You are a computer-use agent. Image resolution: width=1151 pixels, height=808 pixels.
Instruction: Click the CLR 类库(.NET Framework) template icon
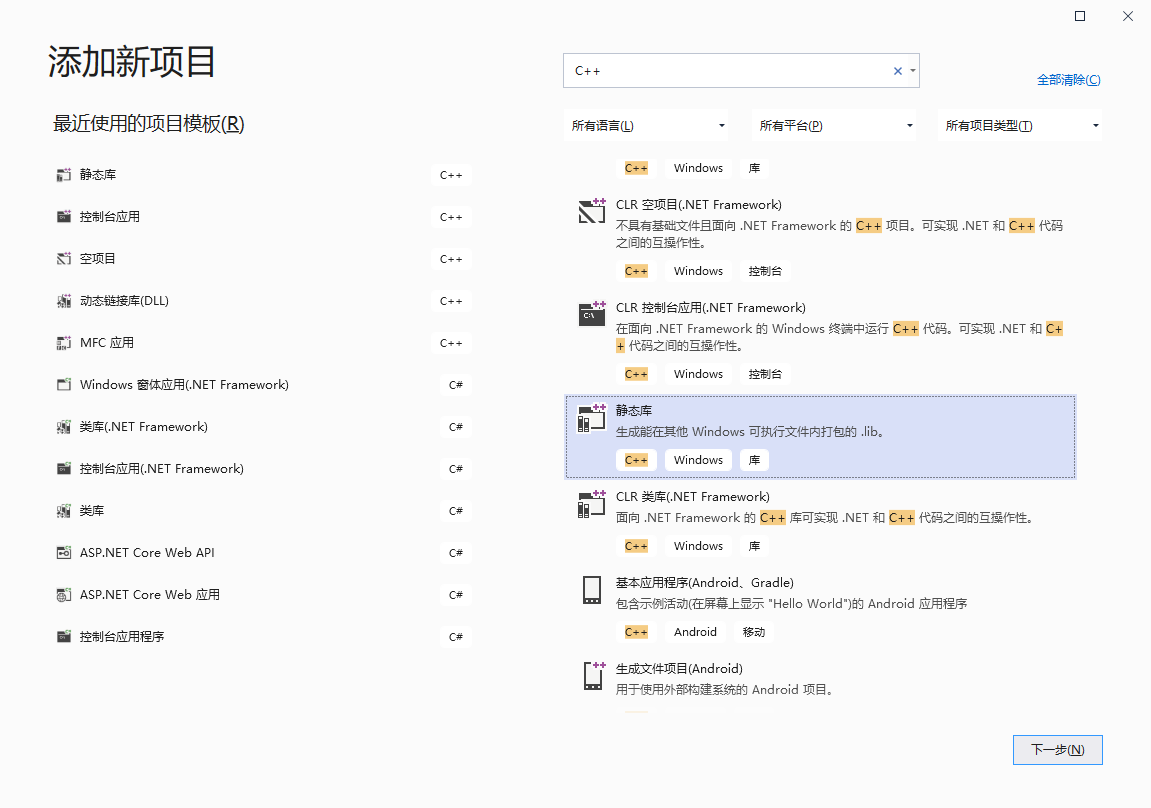pyautogui.click(x=592, y=504)
